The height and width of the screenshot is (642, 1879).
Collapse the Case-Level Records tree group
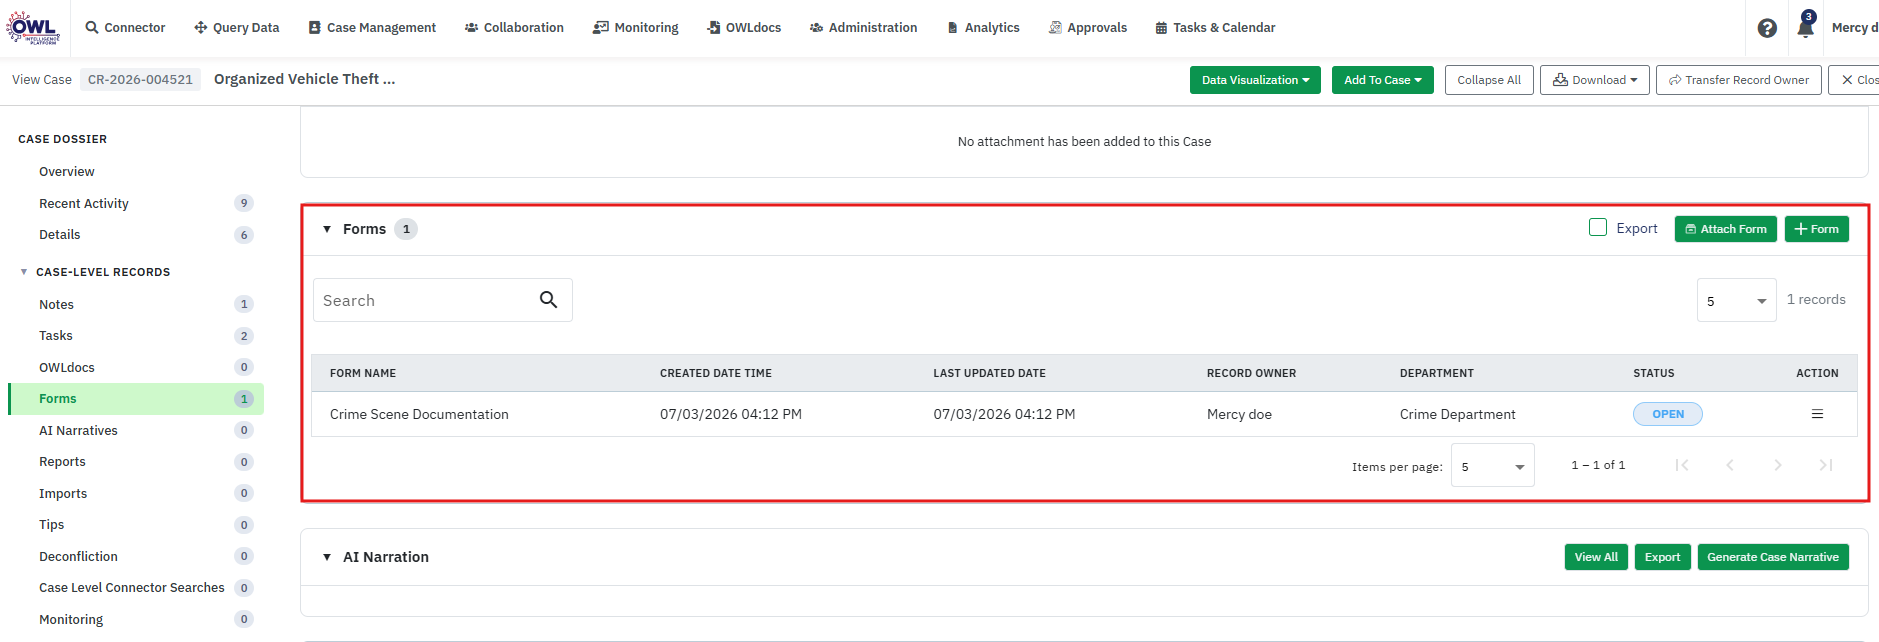24,272
